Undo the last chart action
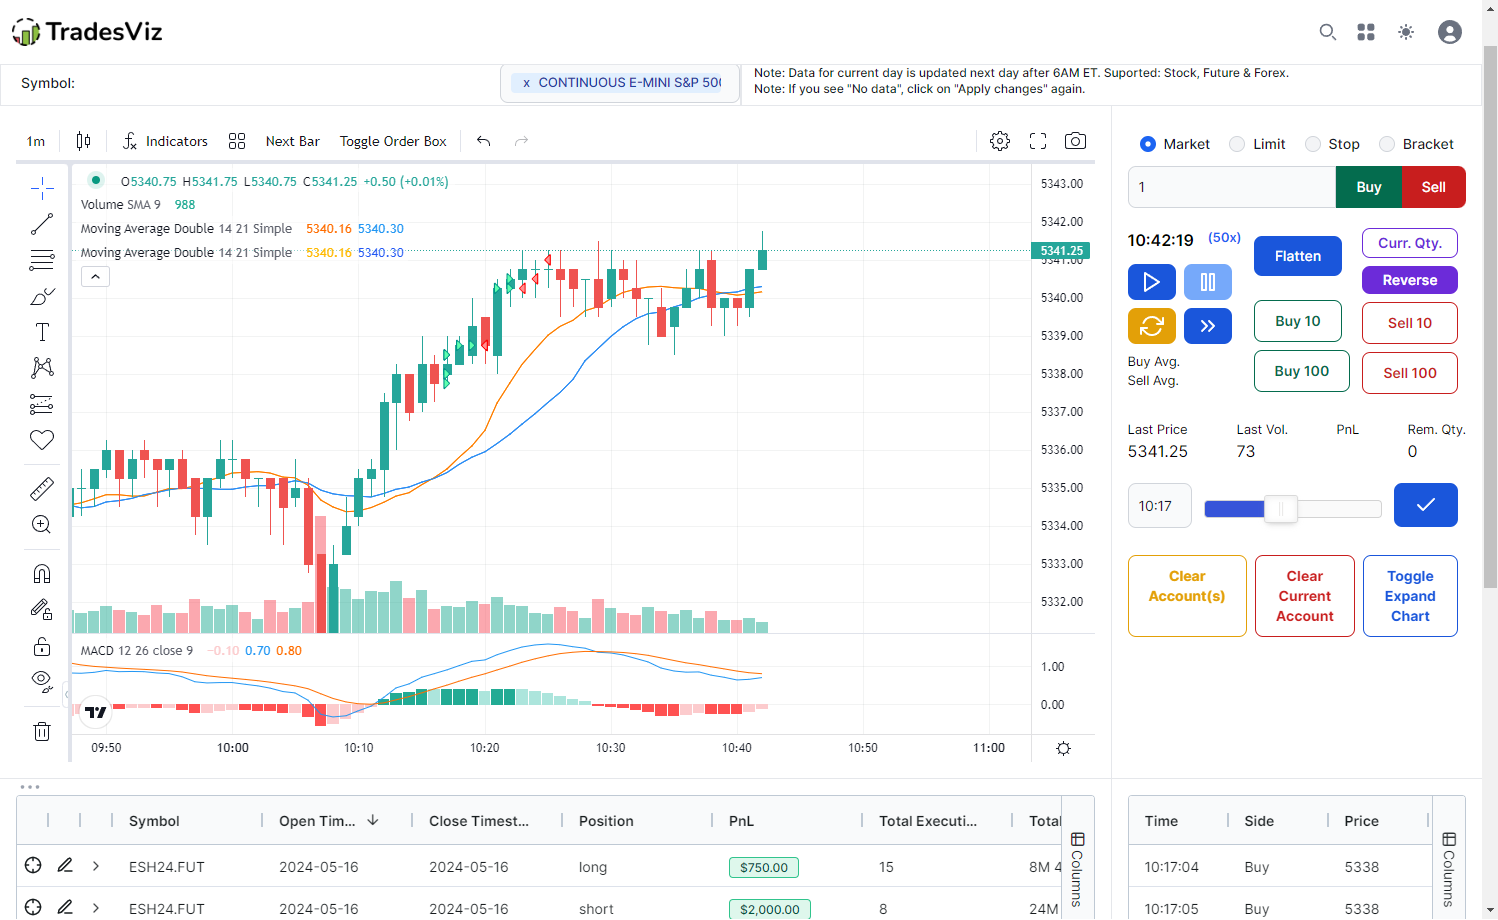This screenshot has width=1498, height=920. click(x=484, y=141)
